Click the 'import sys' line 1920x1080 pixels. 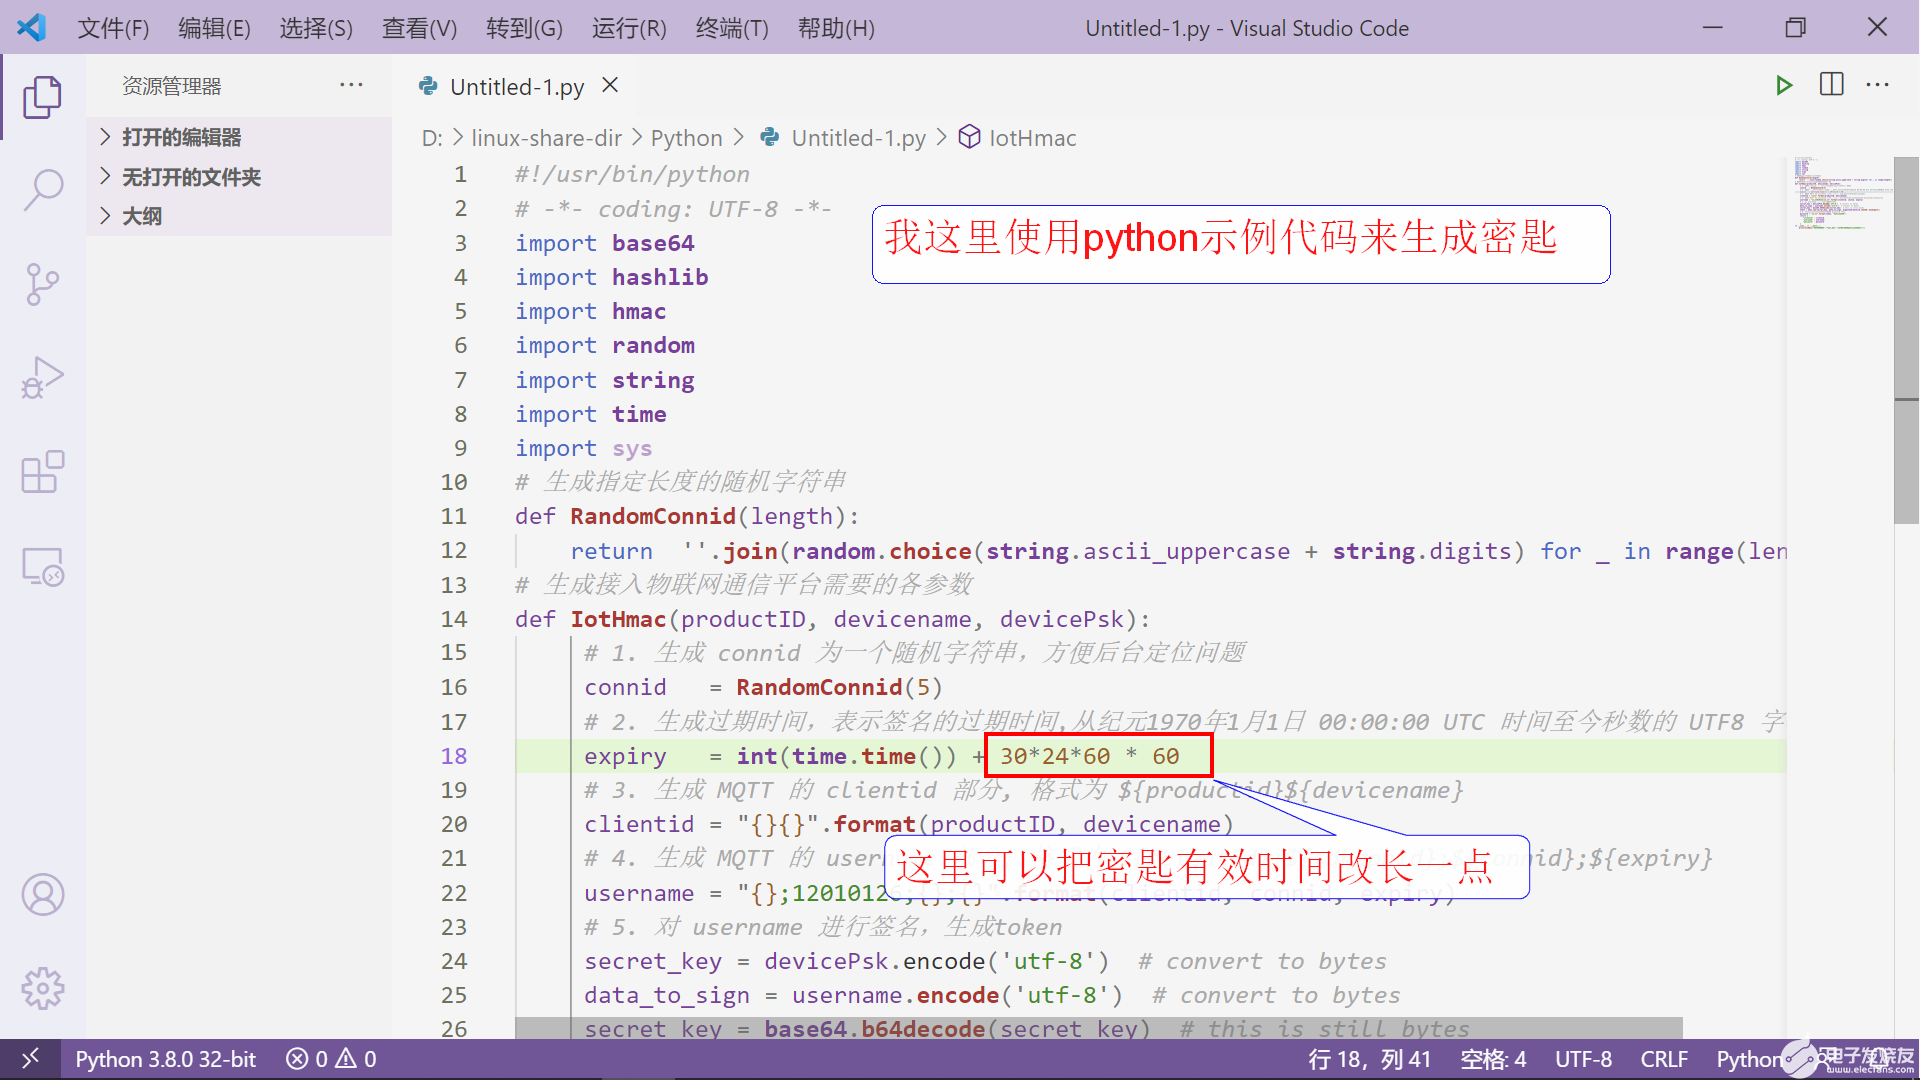(583, 448)
